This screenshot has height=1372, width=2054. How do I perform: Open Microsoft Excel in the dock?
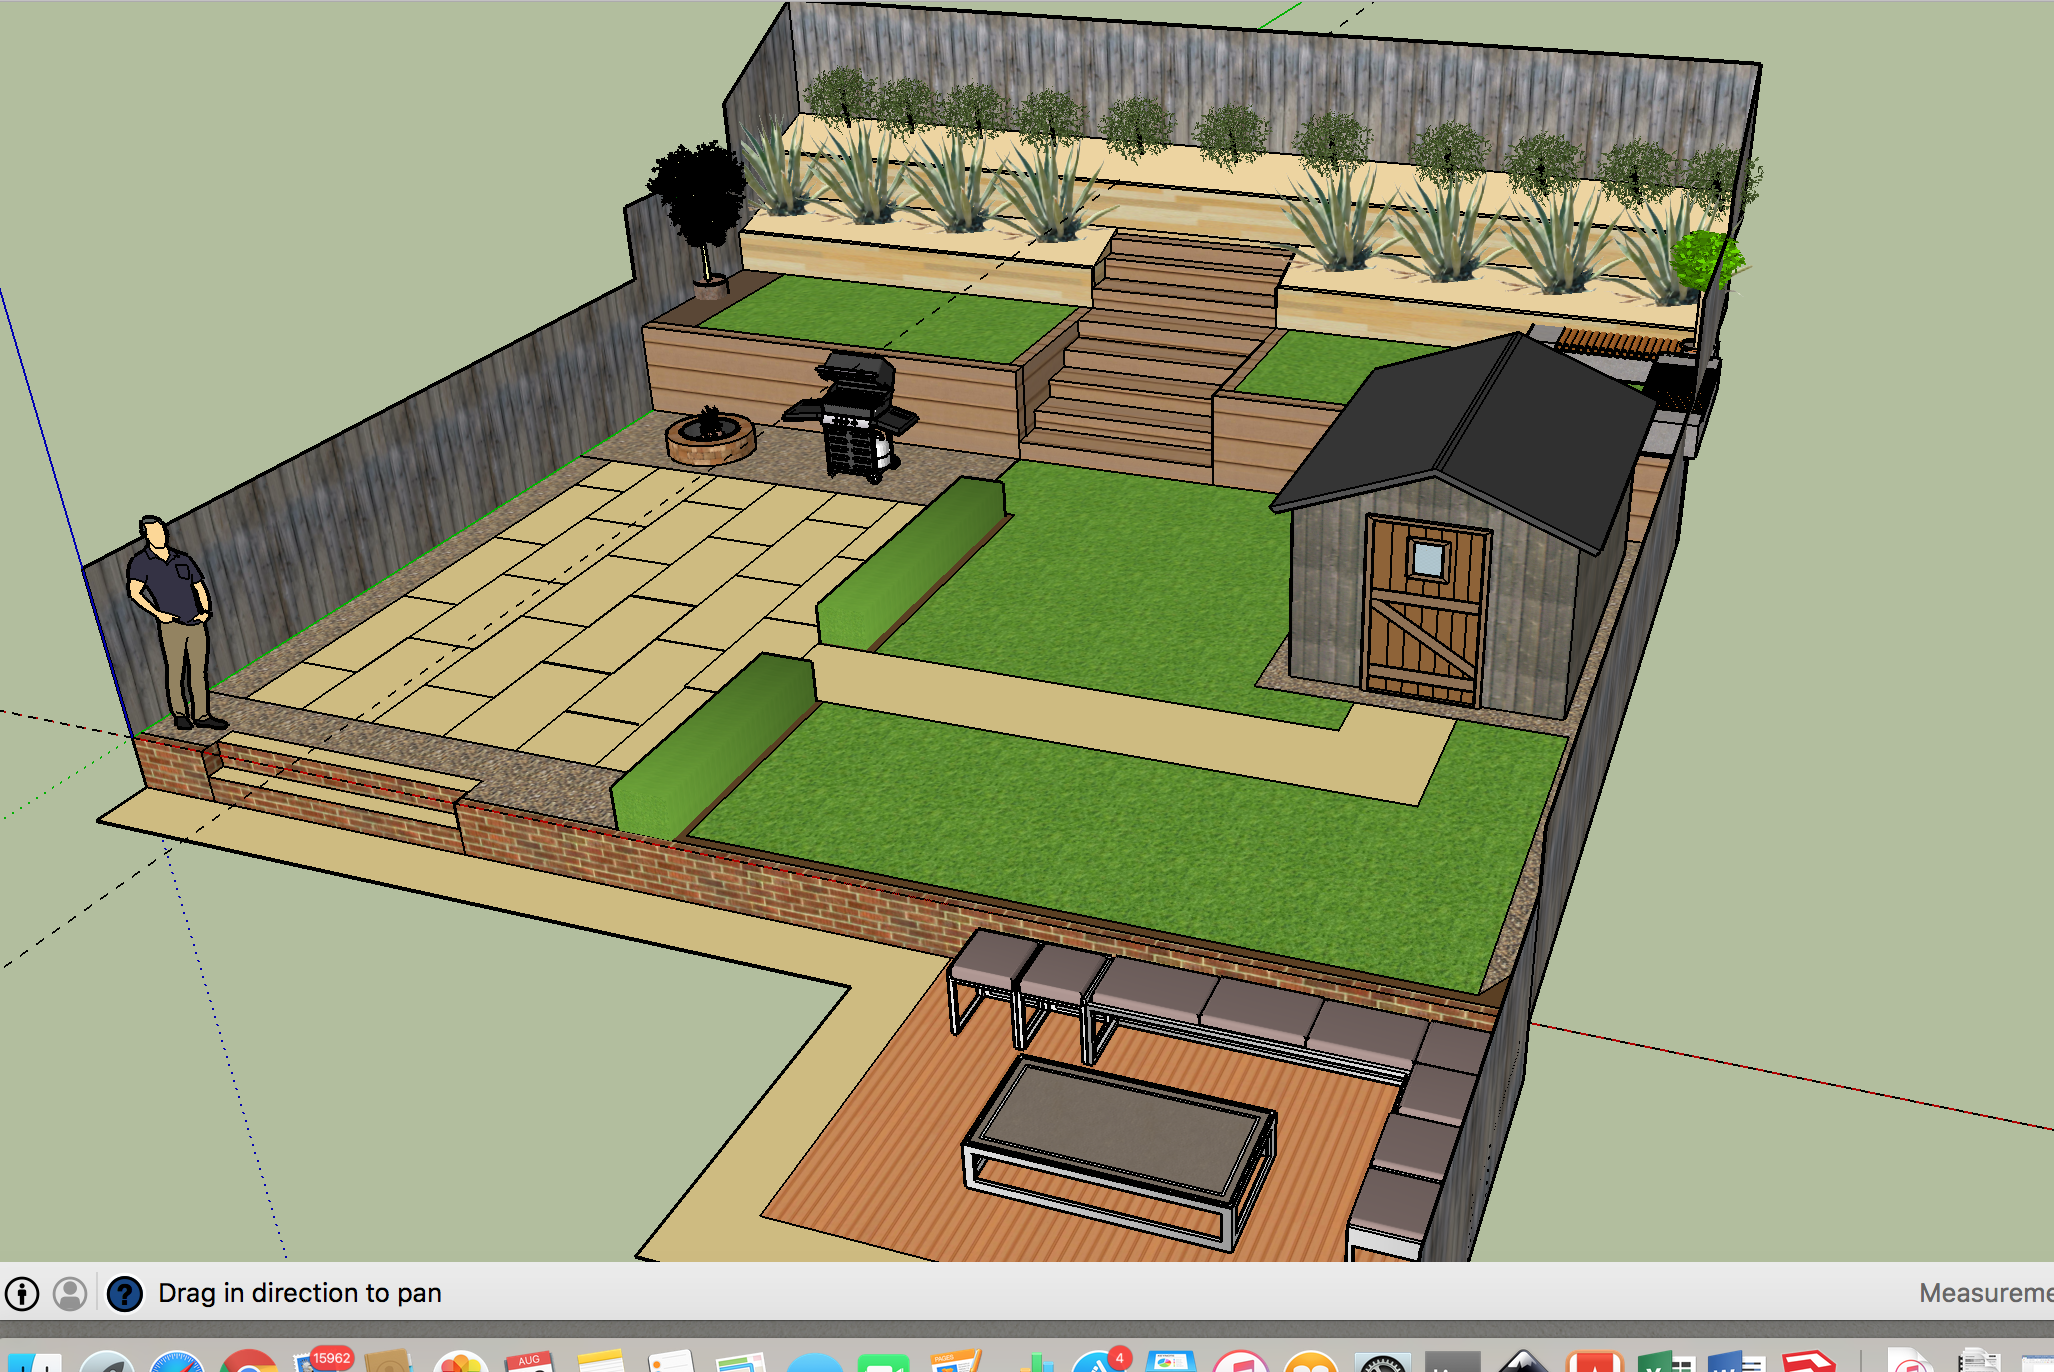(1665, 1363)
